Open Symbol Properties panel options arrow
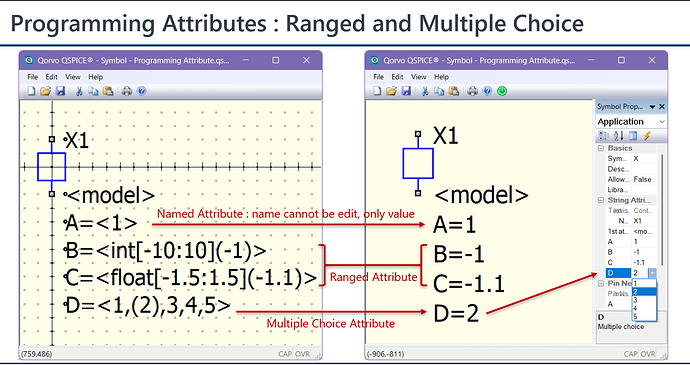The image size is (690, 365). pos(652,107)
